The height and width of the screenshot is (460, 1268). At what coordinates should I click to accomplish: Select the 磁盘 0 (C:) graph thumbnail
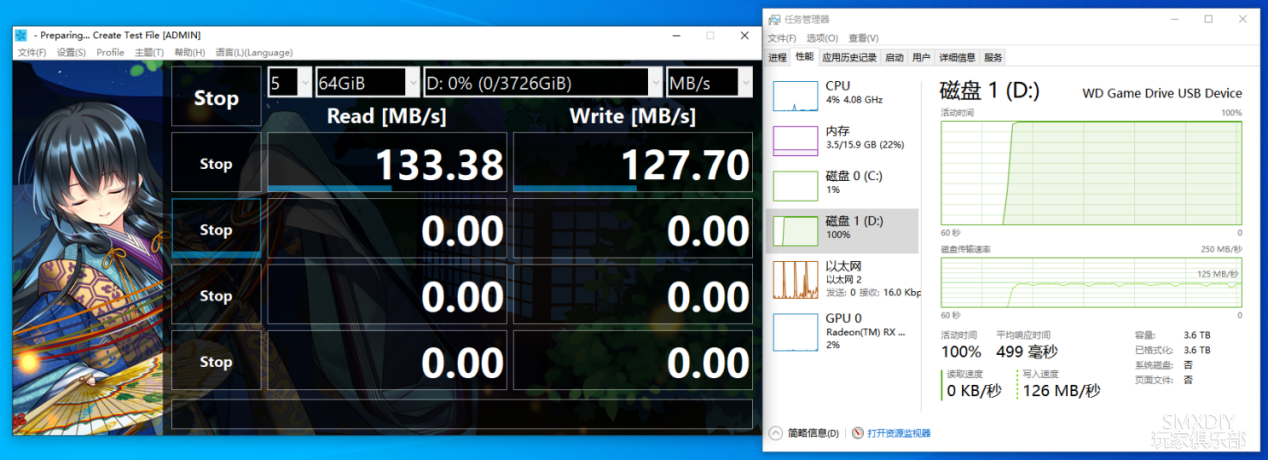coord(795,186)
